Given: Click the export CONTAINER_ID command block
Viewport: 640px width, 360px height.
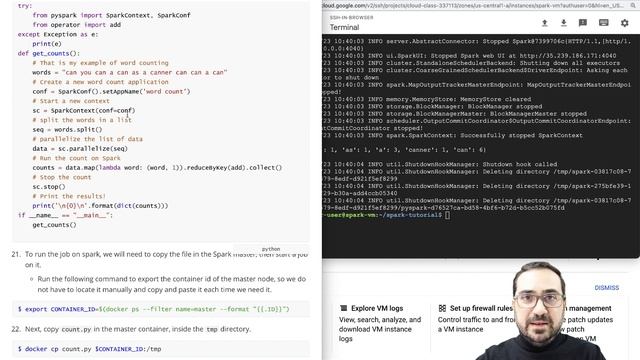Looking at the screenshot, I should click(x=161, y=309).
